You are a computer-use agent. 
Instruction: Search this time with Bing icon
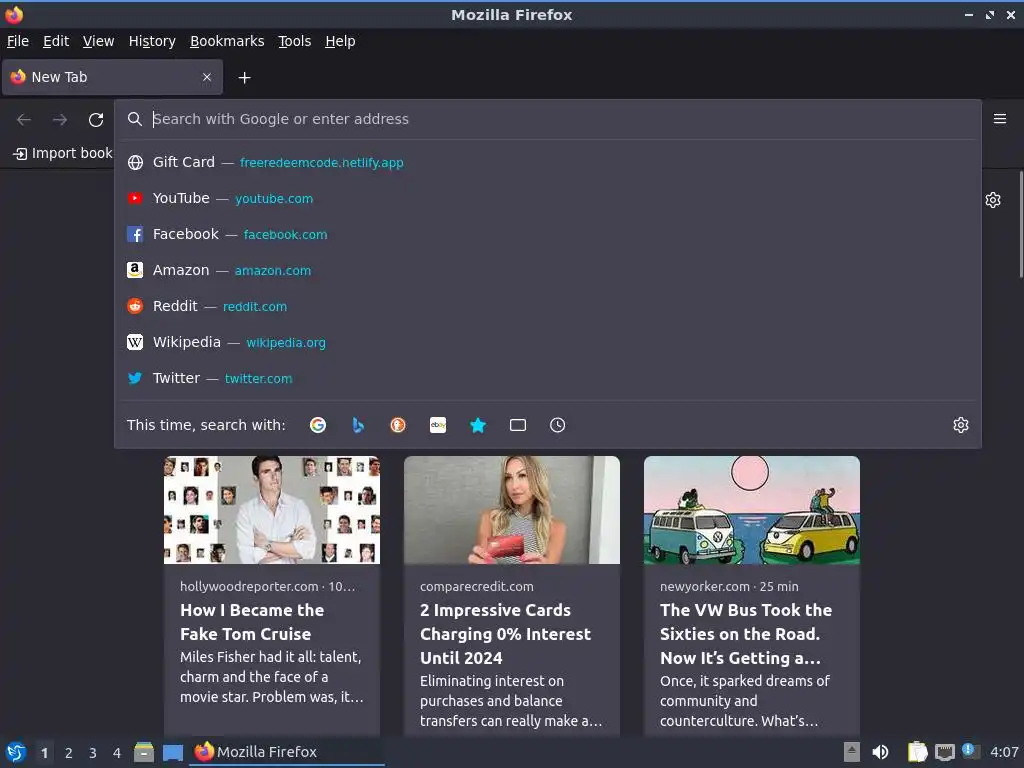[358, 425]
